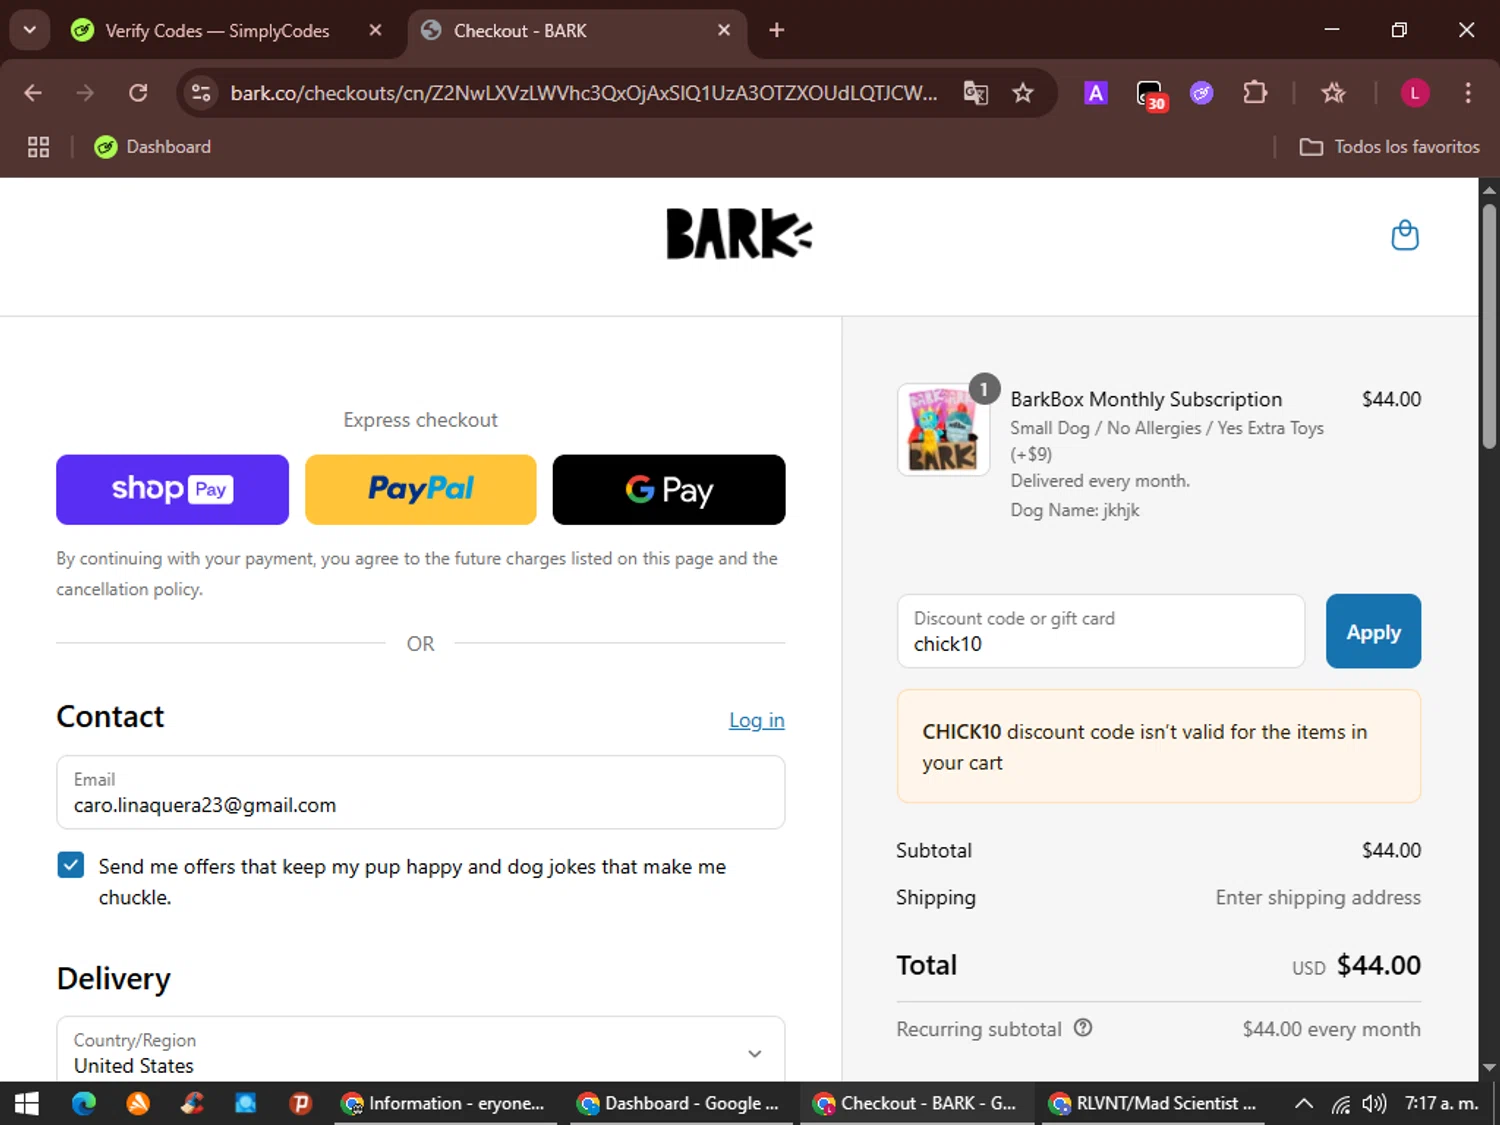Open the Windows Start menu
Viewport: 1500px width, 1125px height.
(27, 1103)
